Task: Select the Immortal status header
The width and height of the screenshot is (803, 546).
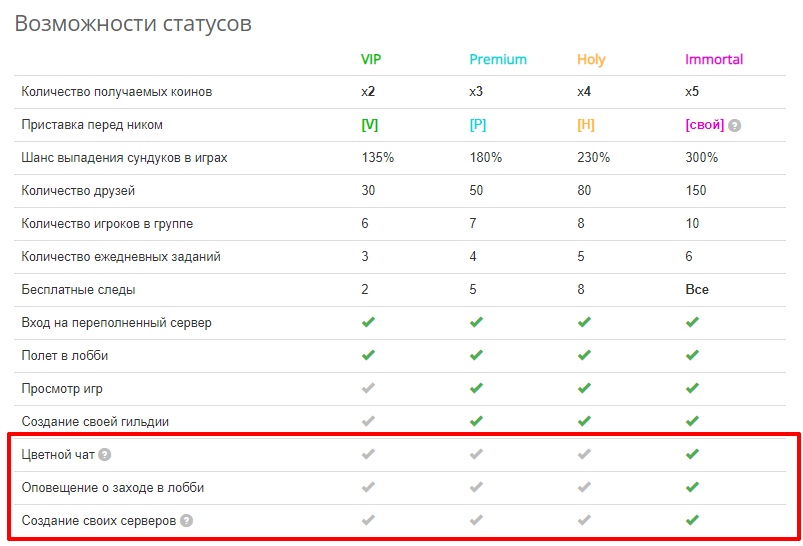Action: tap(714, 59)
